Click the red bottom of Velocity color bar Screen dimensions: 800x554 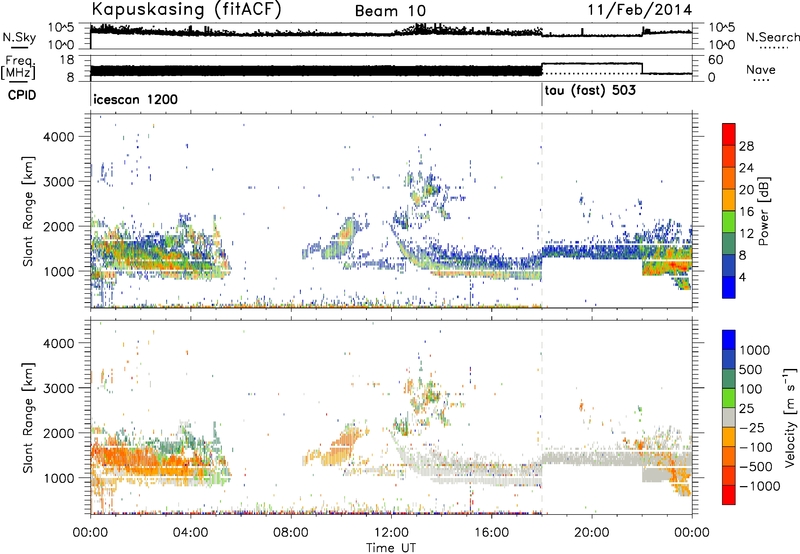pos(729,495)
